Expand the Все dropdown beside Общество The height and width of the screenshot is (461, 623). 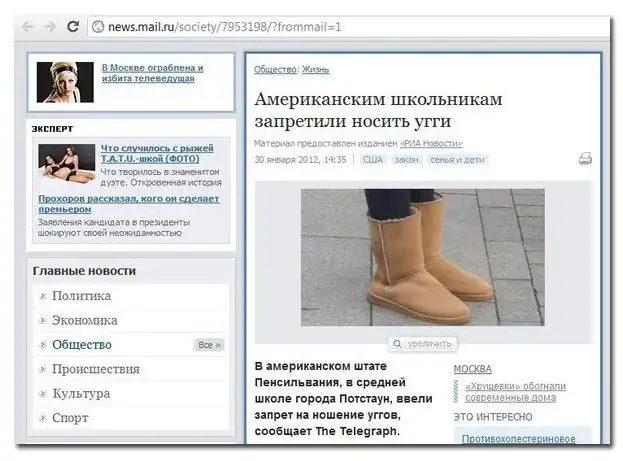point(208,345)
